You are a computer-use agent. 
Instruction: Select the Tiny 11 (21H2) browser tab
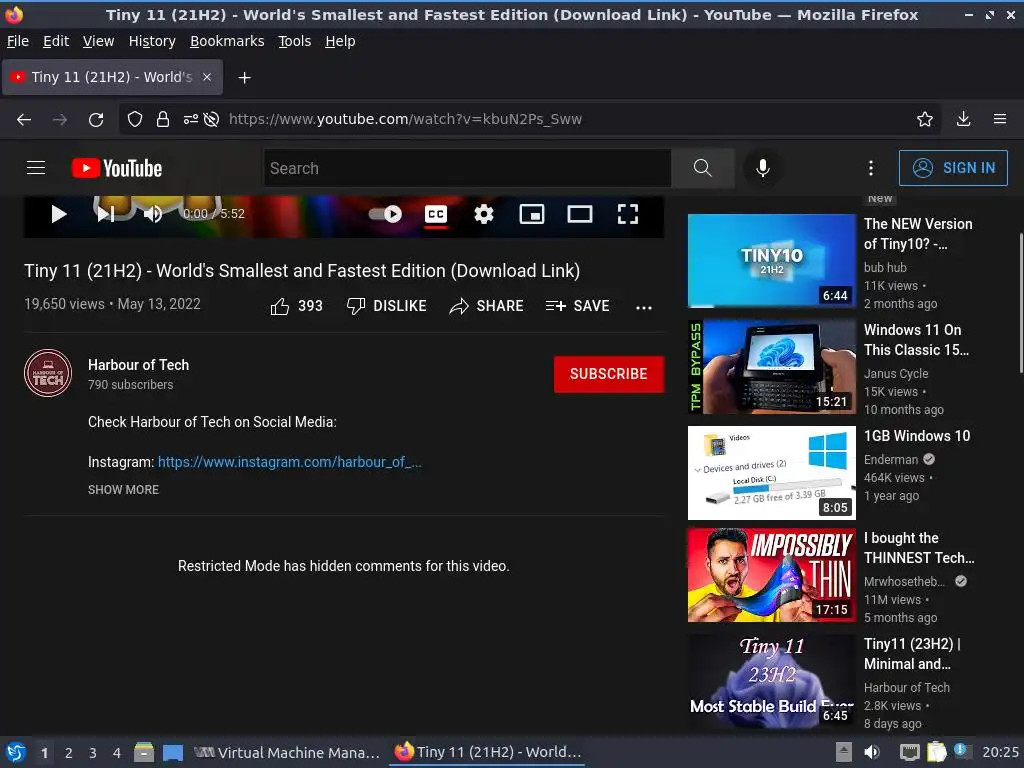click(112, 77)
